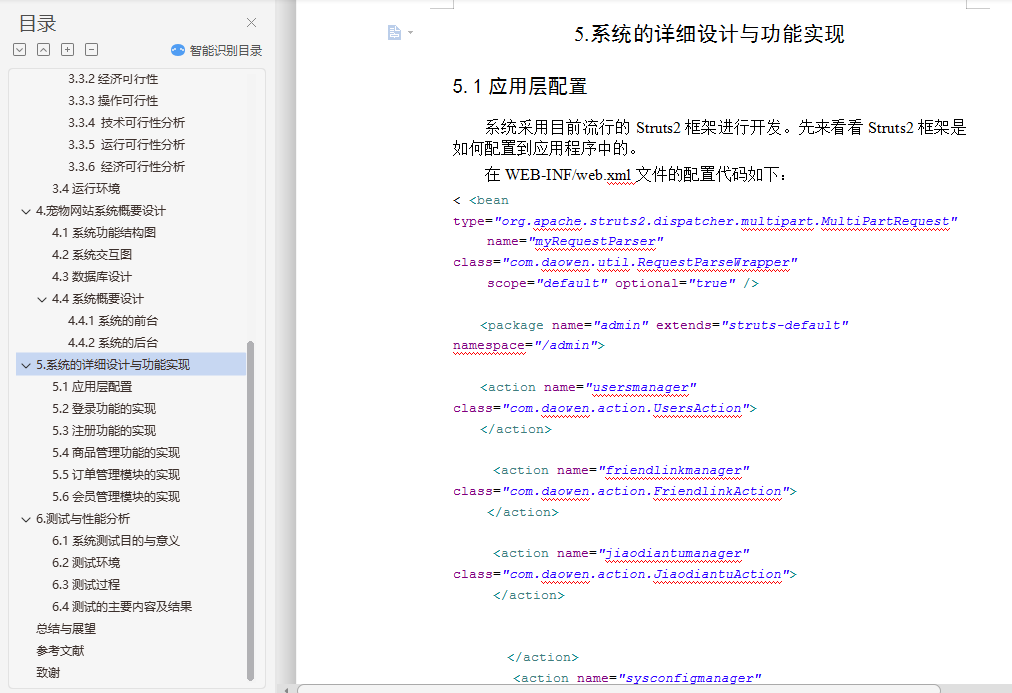Go to 3.3.4 技术可行性分析 heading
Screen dimensions: 1012x693
[x=126, y=123]
